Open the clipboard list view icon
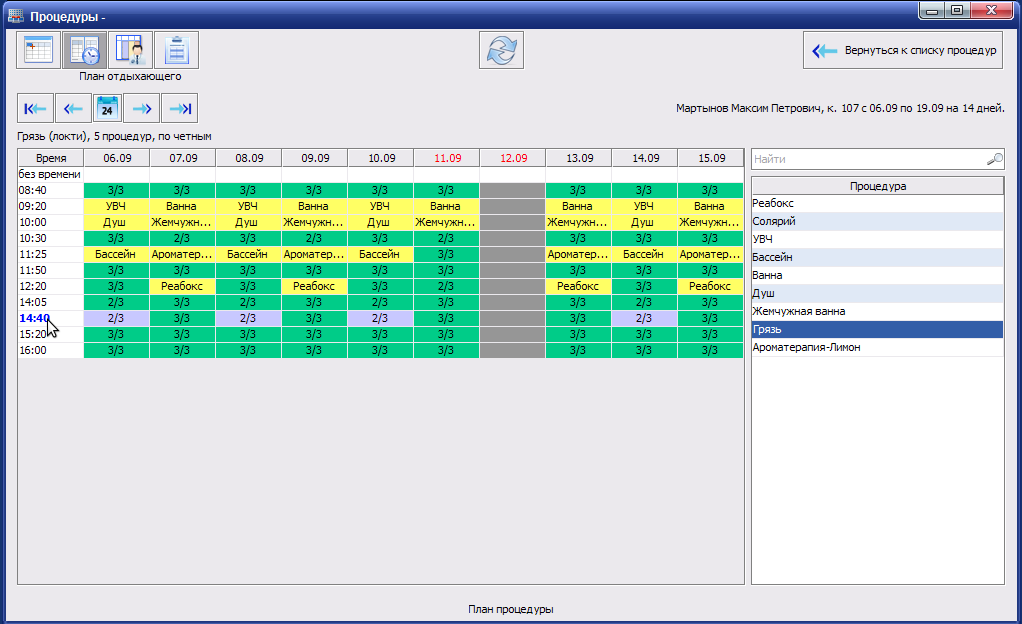 [x=177, y=50]
